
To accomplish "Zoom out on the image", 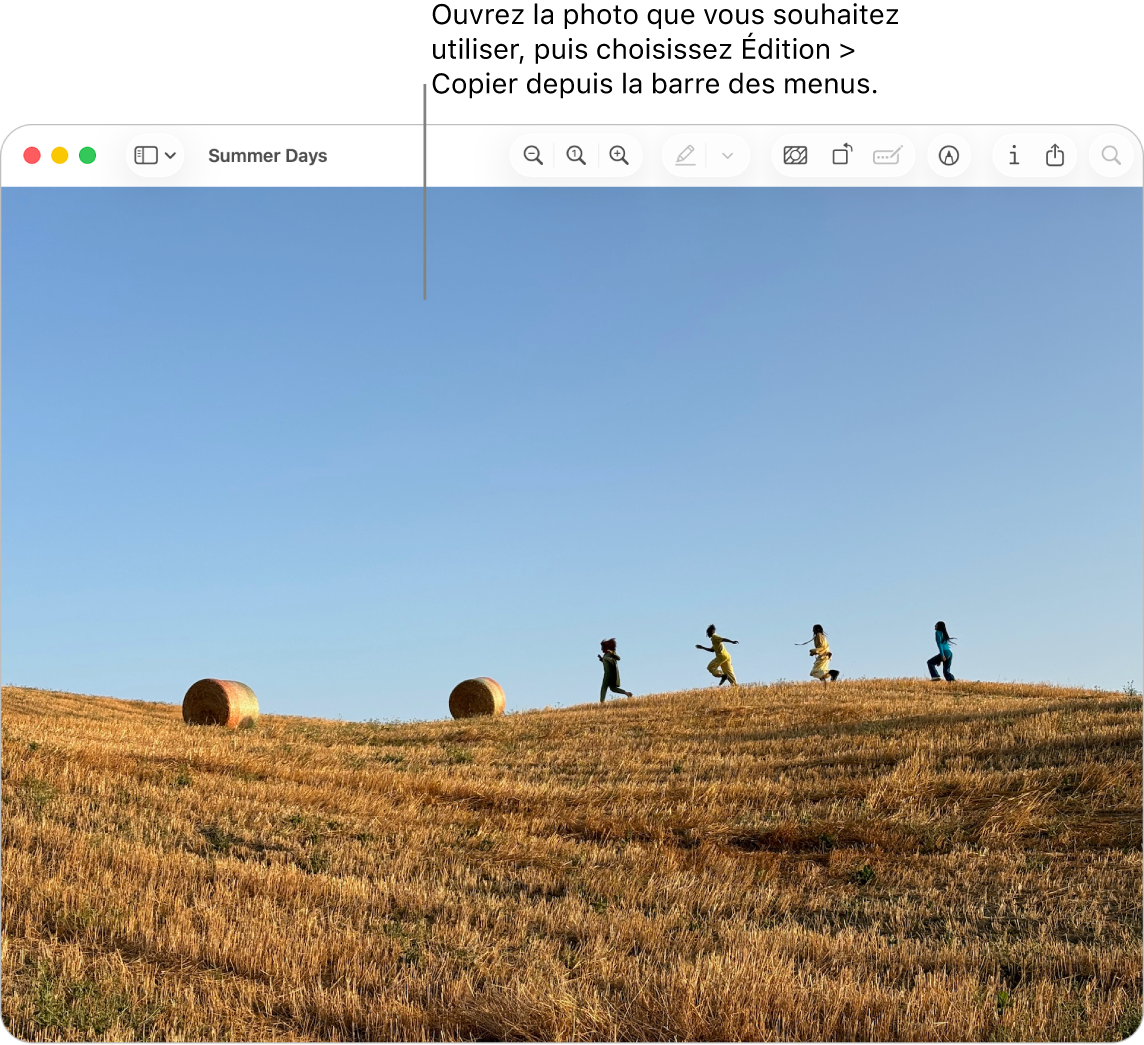I will click(x=533, y=155).
